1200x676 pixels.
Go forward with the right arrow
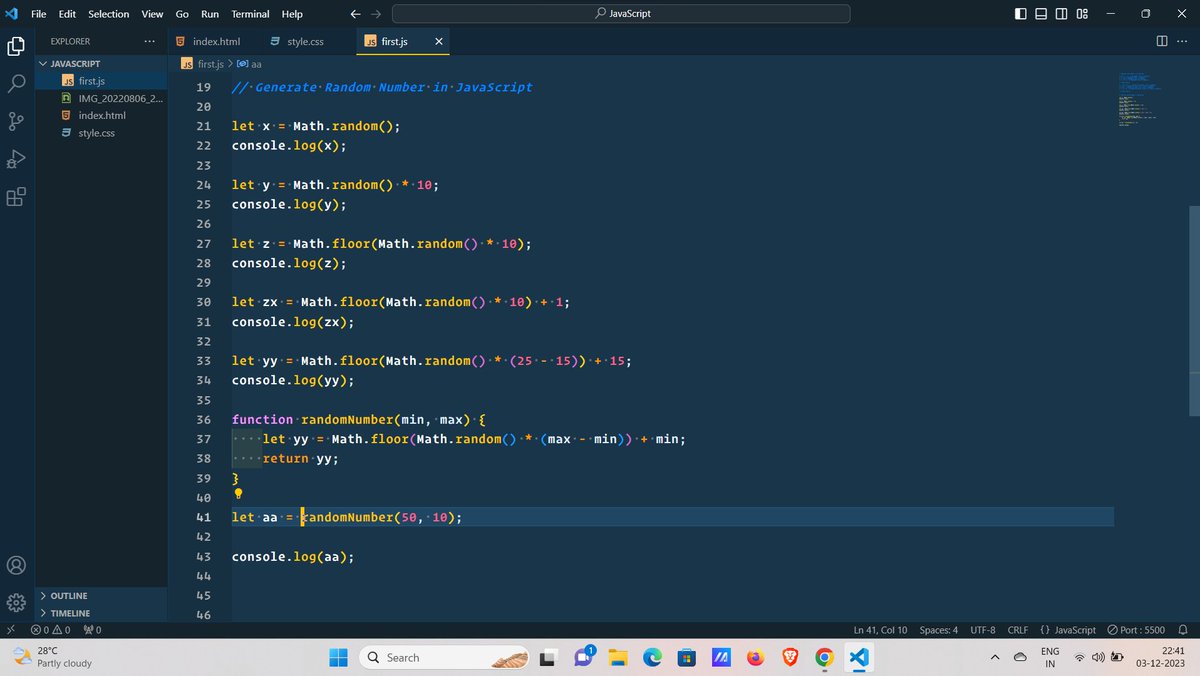coord(376,14)
